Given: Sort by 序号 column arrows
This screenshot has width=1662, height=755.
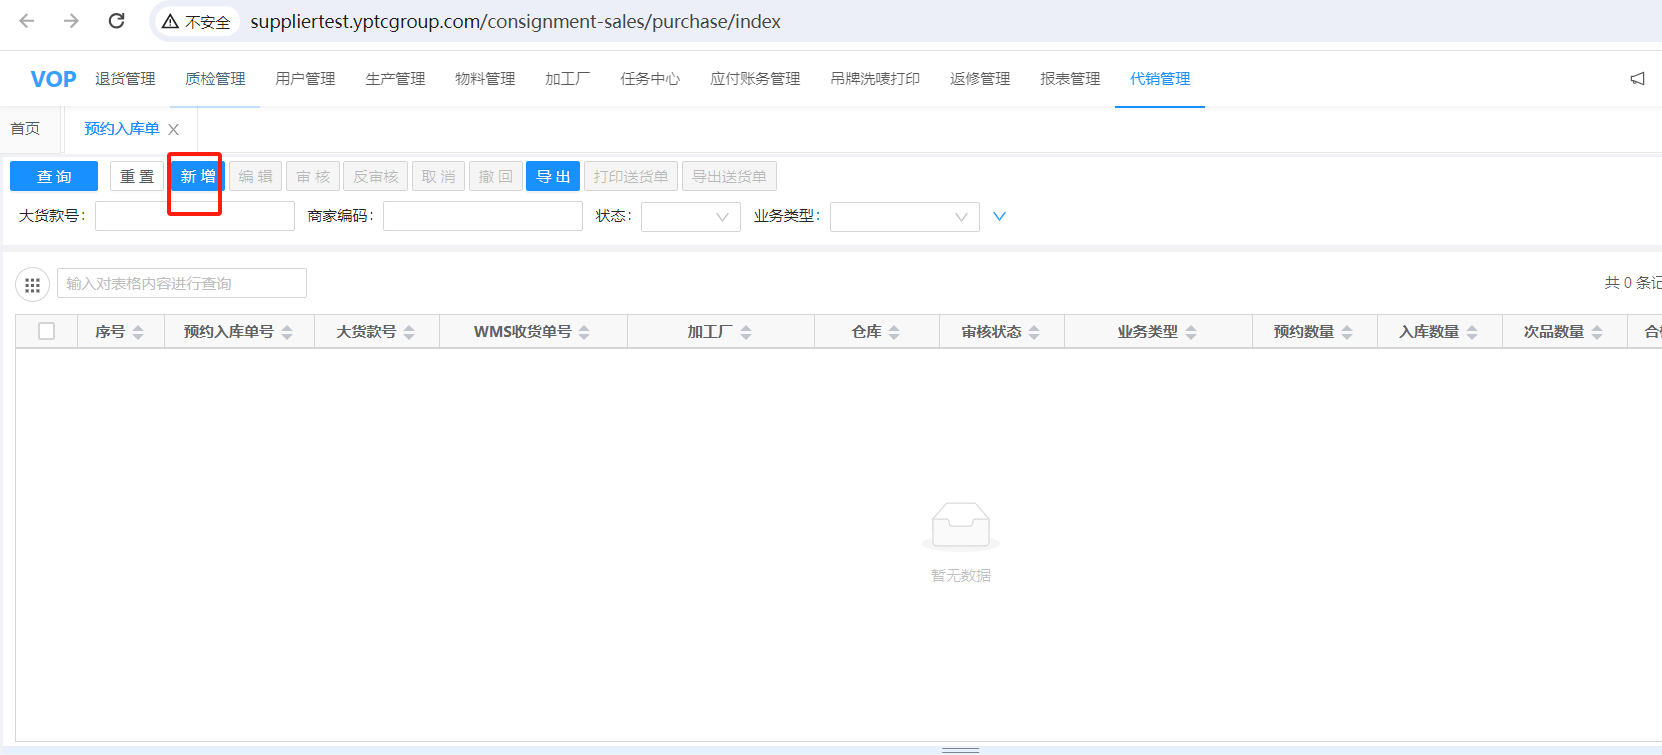Looking at the screenshot, I should 138,332.
